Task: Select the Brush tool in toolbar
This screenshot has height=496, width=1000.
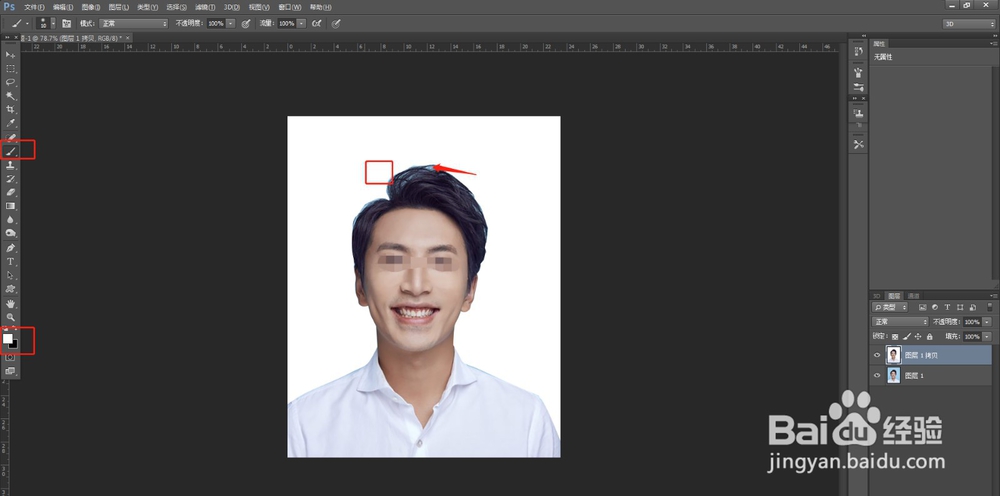Action: (x=11, y=150)
